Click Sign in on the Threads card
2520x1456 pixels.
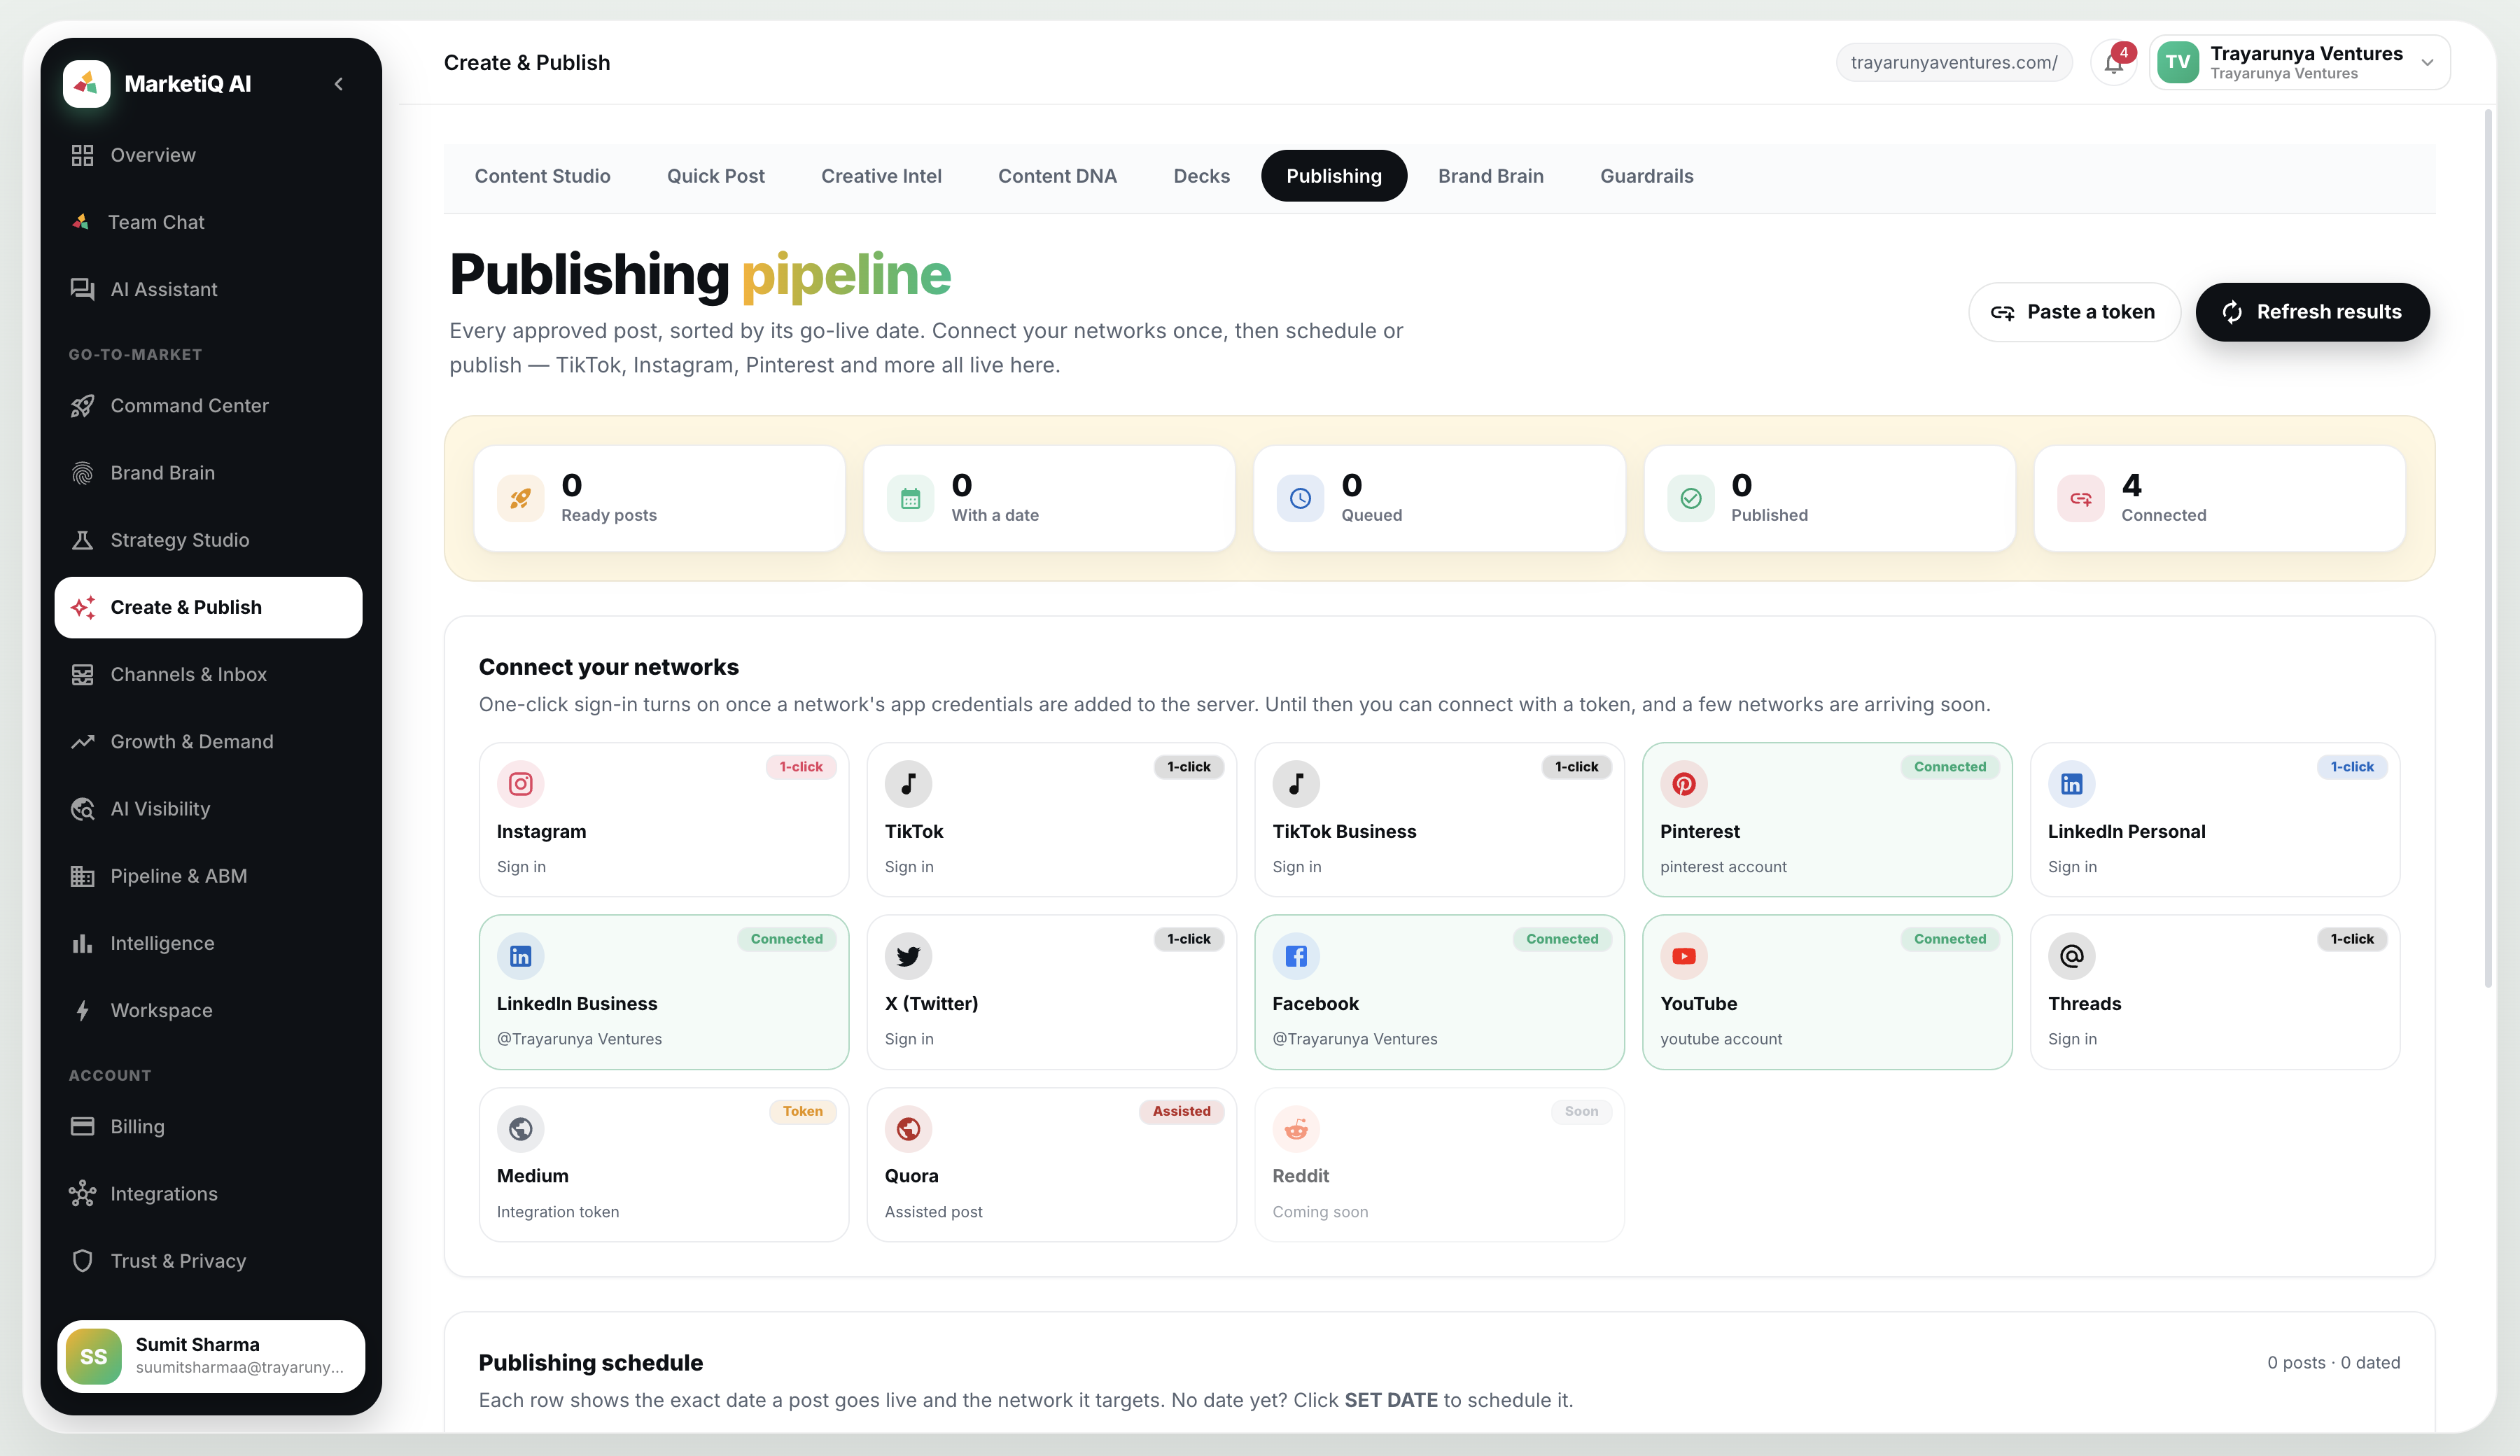click(x=2072, y=1039)
